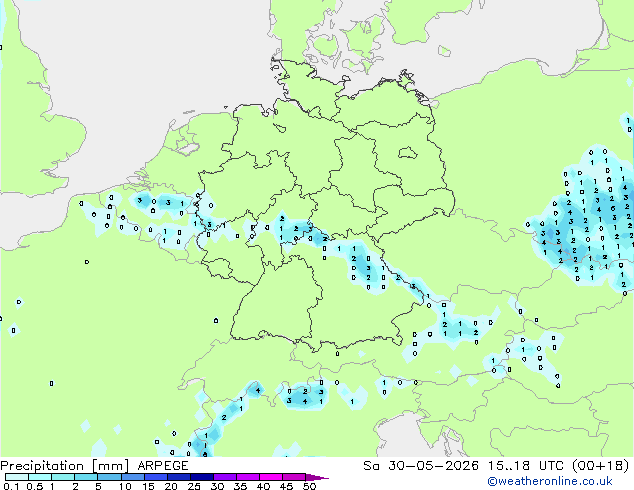Click the '20' legend scale label
Image resolution: width=634 pixels, height=490 pixels.
(171, 486)
